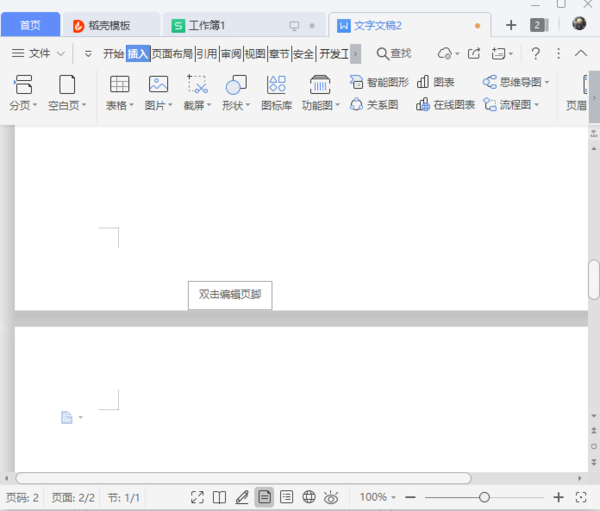Collapse the ribbon with the up chevron

[581, 53]
